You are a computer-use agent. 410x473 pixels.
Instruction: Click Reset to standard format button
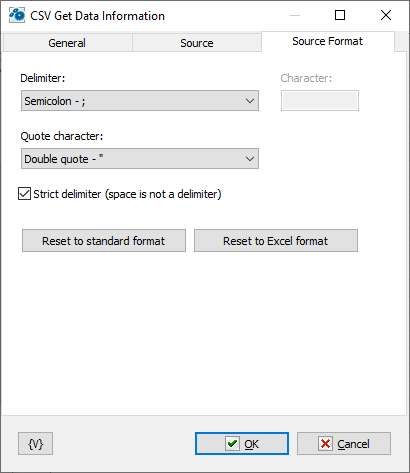pyautogui.click(x=104, y=241)
